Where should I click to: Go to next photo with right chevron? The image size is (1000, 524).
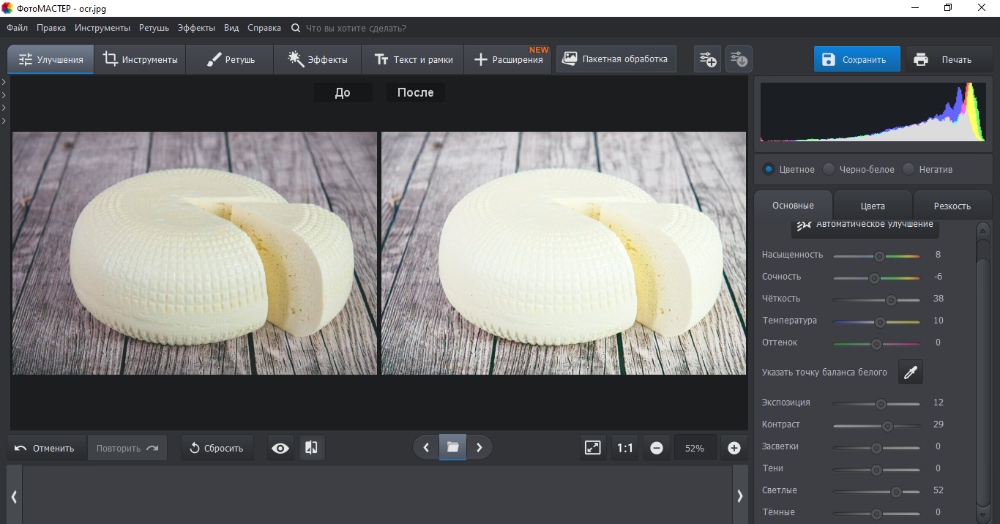479,447
